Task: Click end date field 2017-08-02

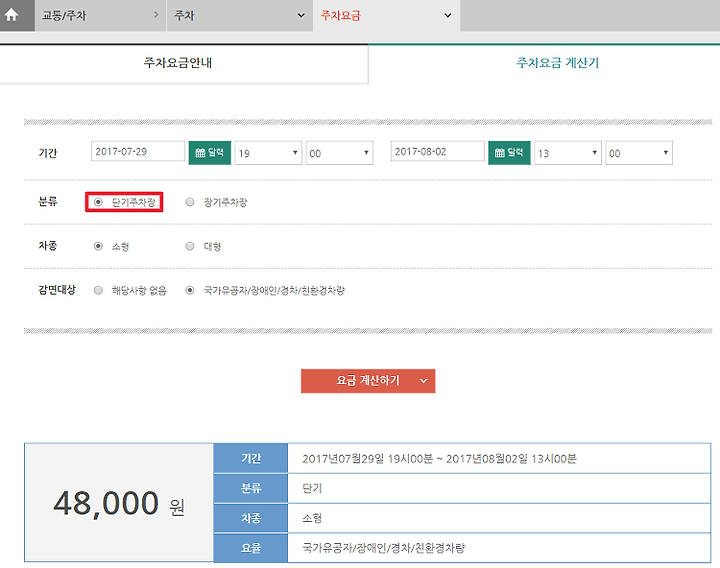Action: pyautogui.click(x=438, y=151)
